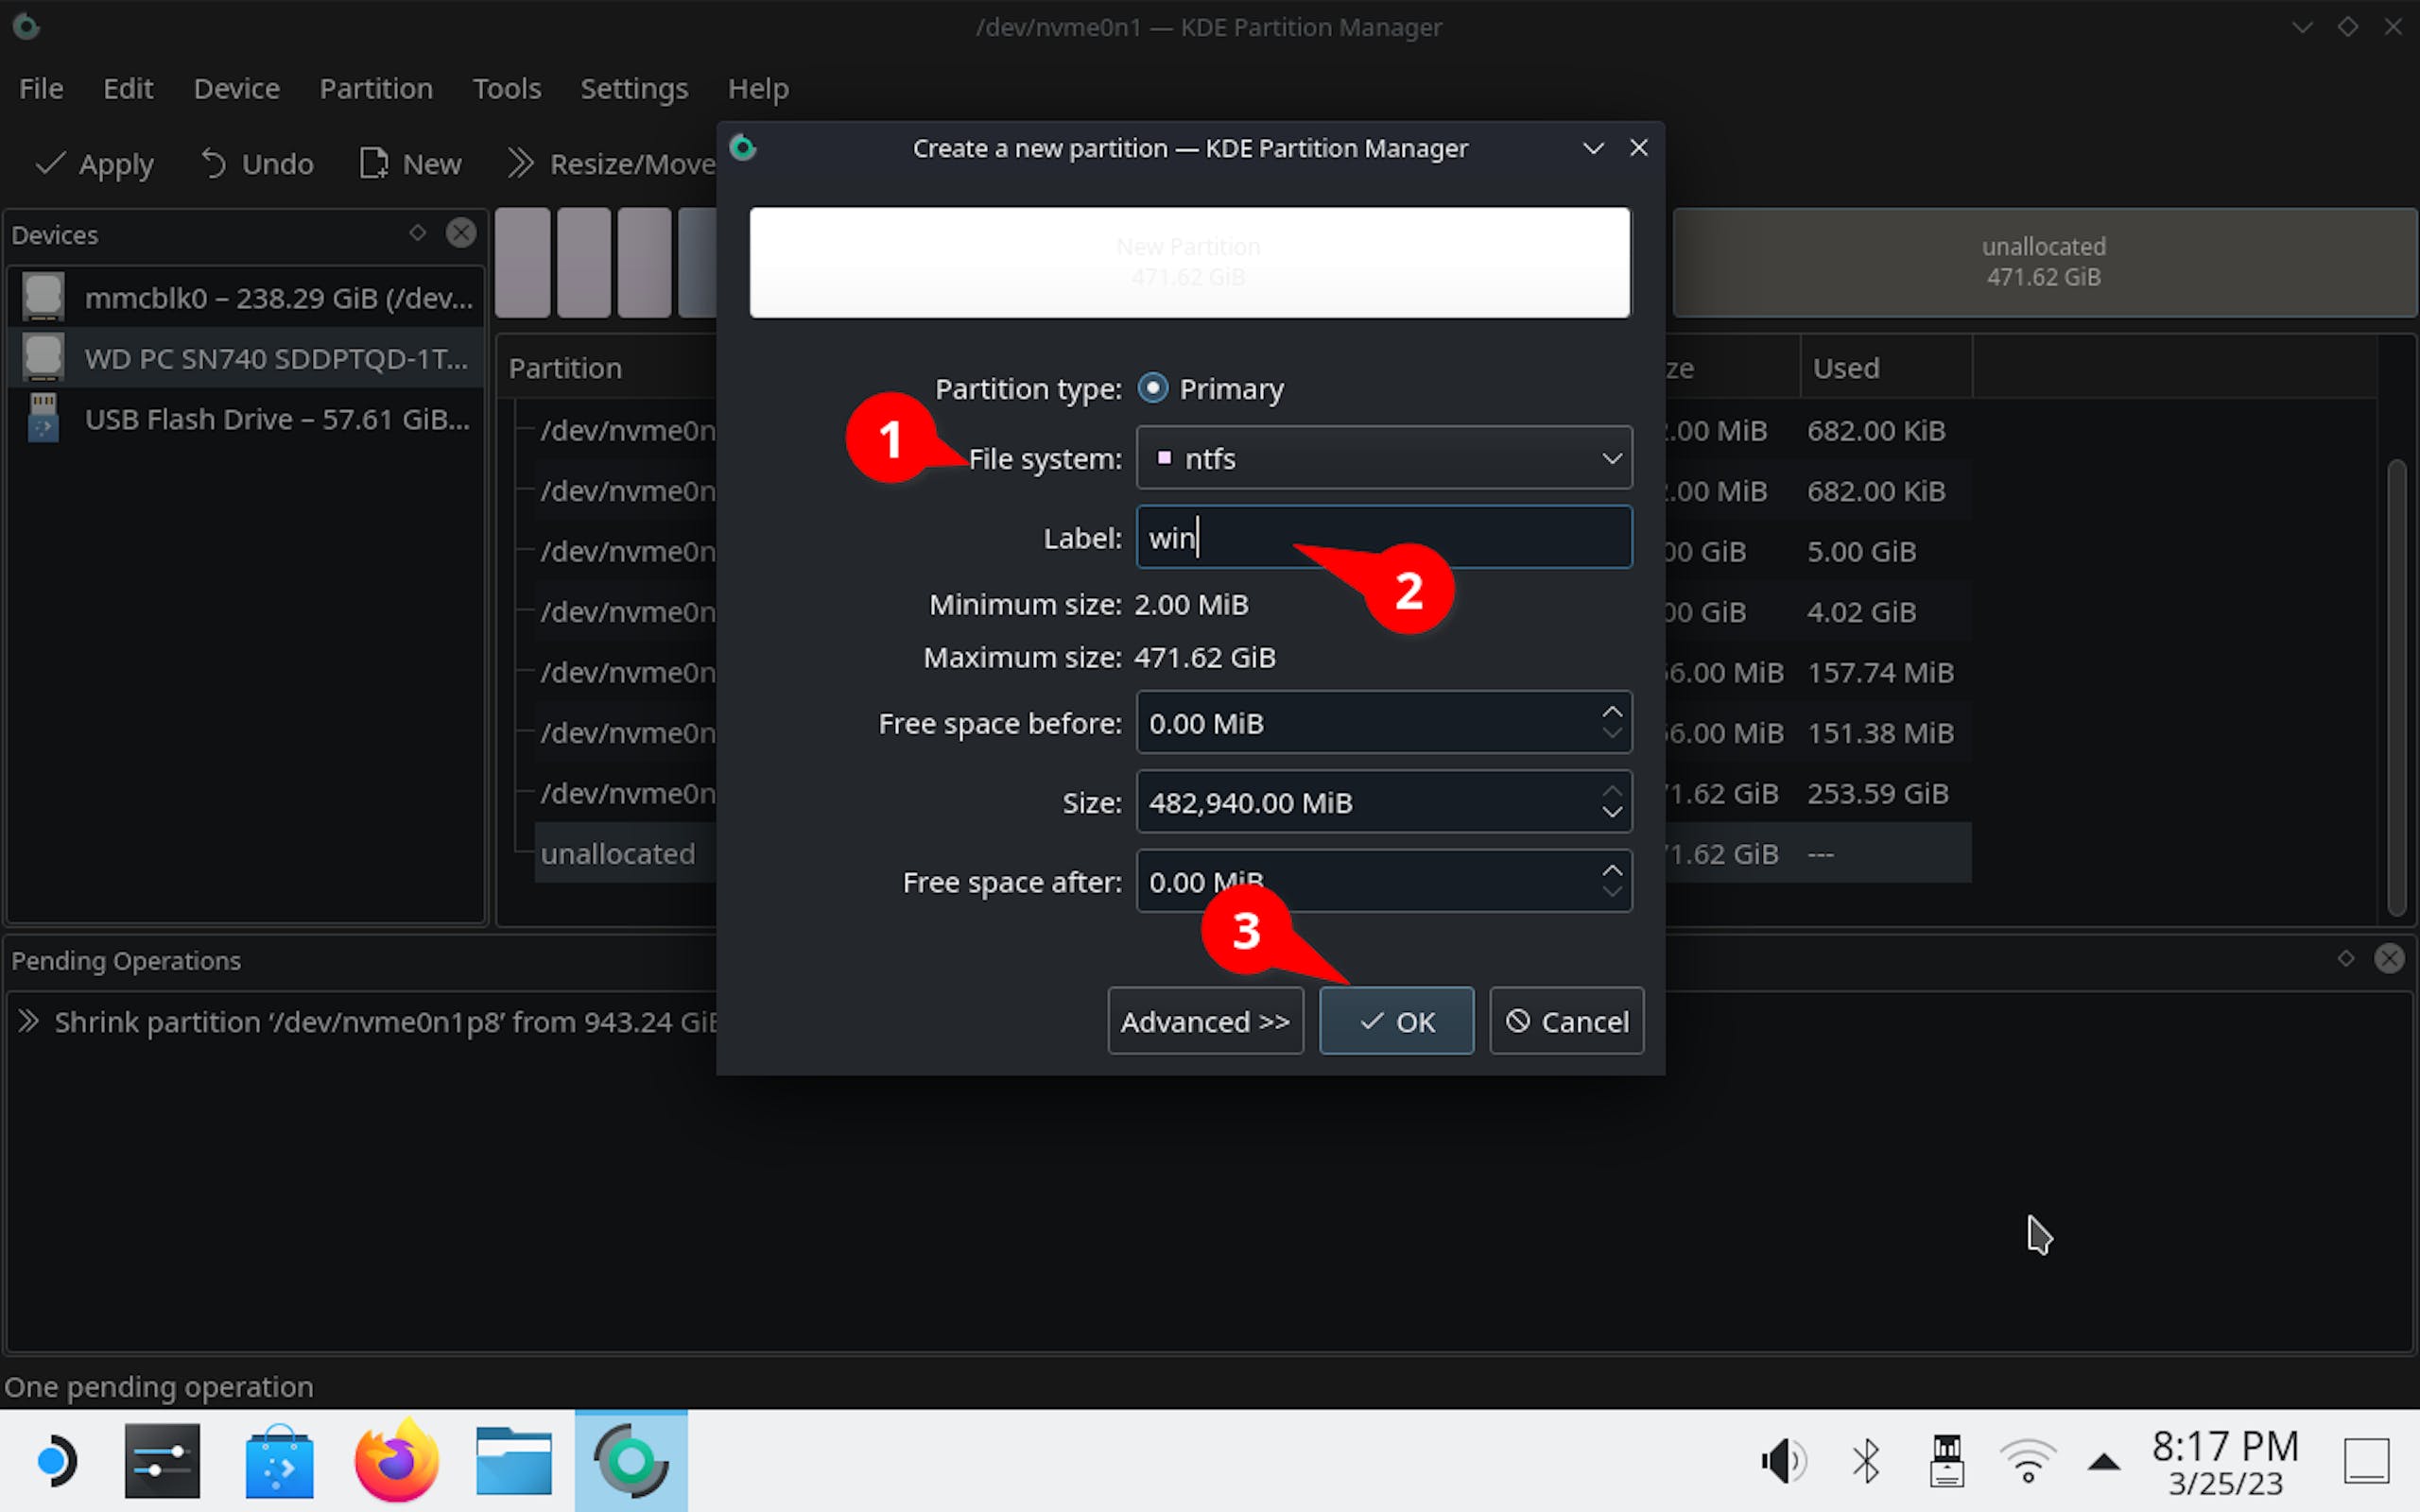
Task: Open the volume tray icon
Action: [1783, 1461]
